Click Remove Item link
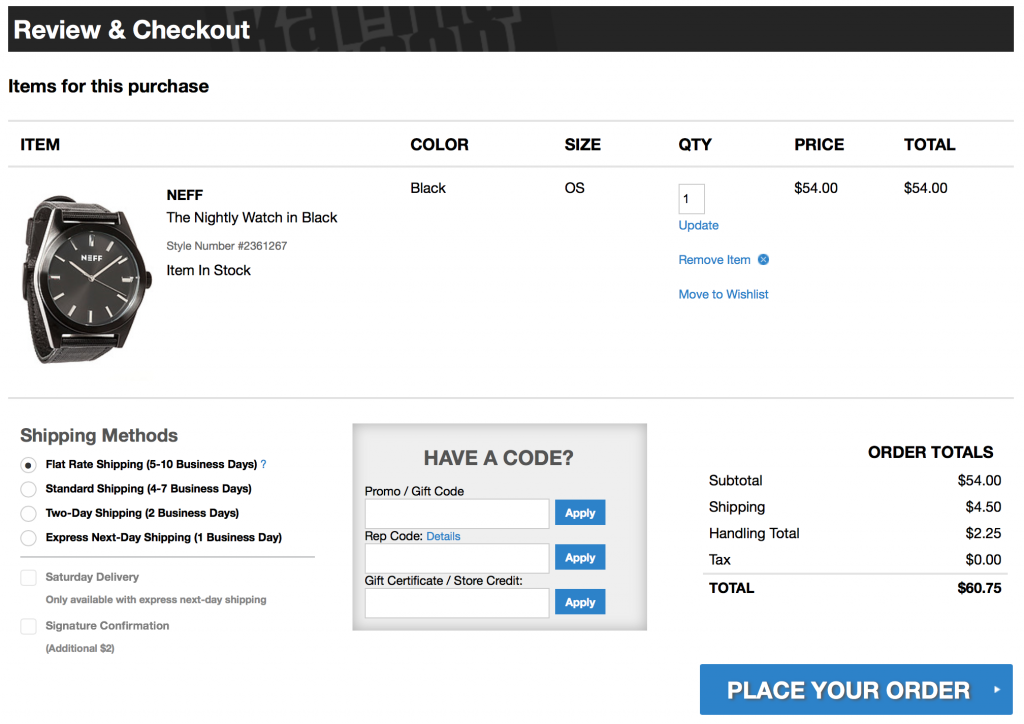Screen dimensions: 1024x724 point(714,260)
